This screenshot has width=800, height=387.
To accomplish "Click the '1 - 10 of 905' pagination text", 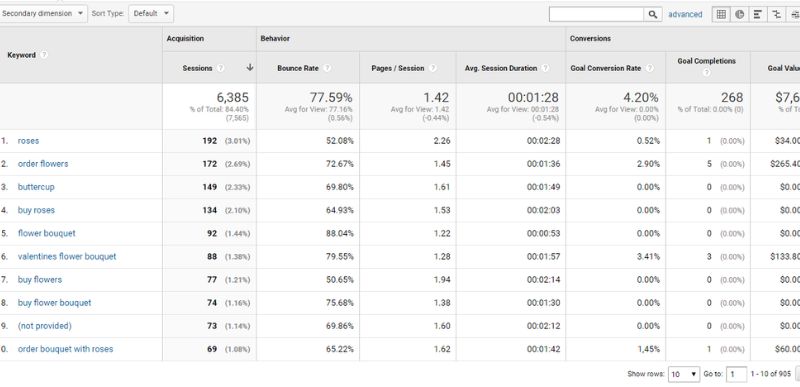I will 770,374.
